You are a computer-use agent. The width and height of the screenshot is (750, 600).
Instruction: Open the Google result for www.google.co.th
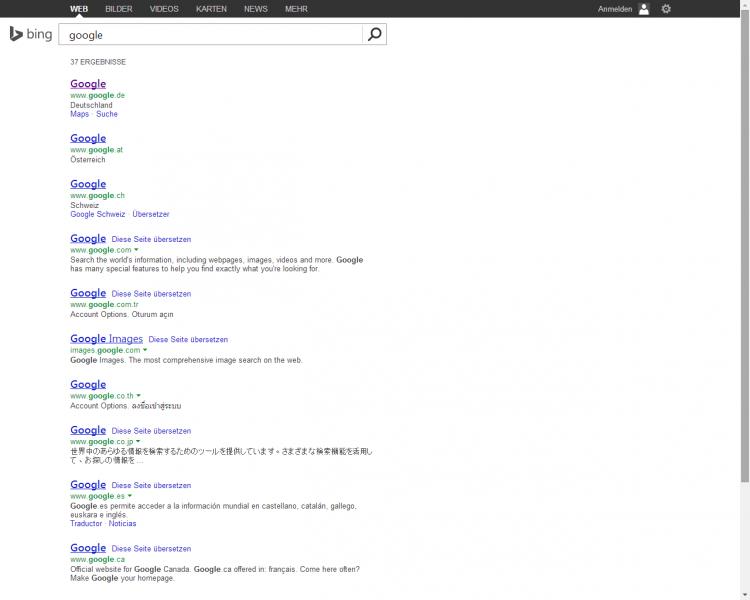(88, 385)
